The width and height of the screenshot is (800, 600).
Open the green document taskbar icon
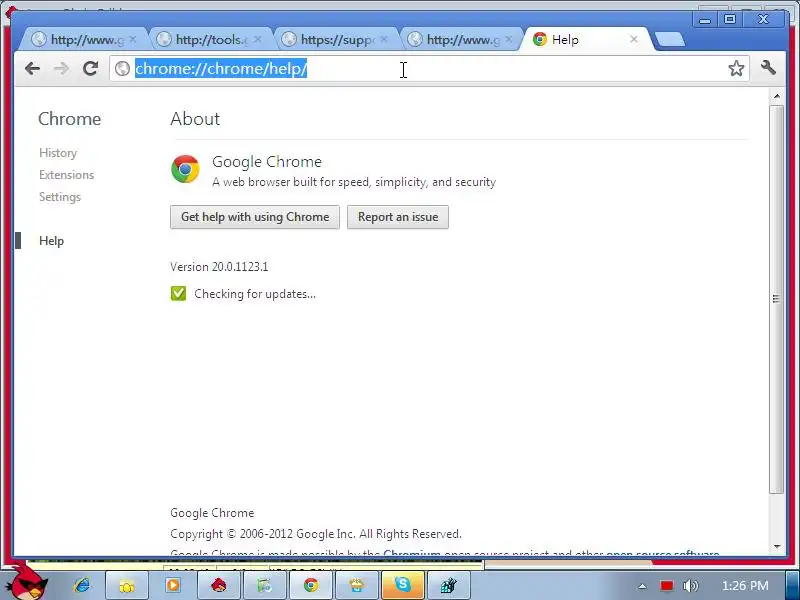(x=264, y=585)
